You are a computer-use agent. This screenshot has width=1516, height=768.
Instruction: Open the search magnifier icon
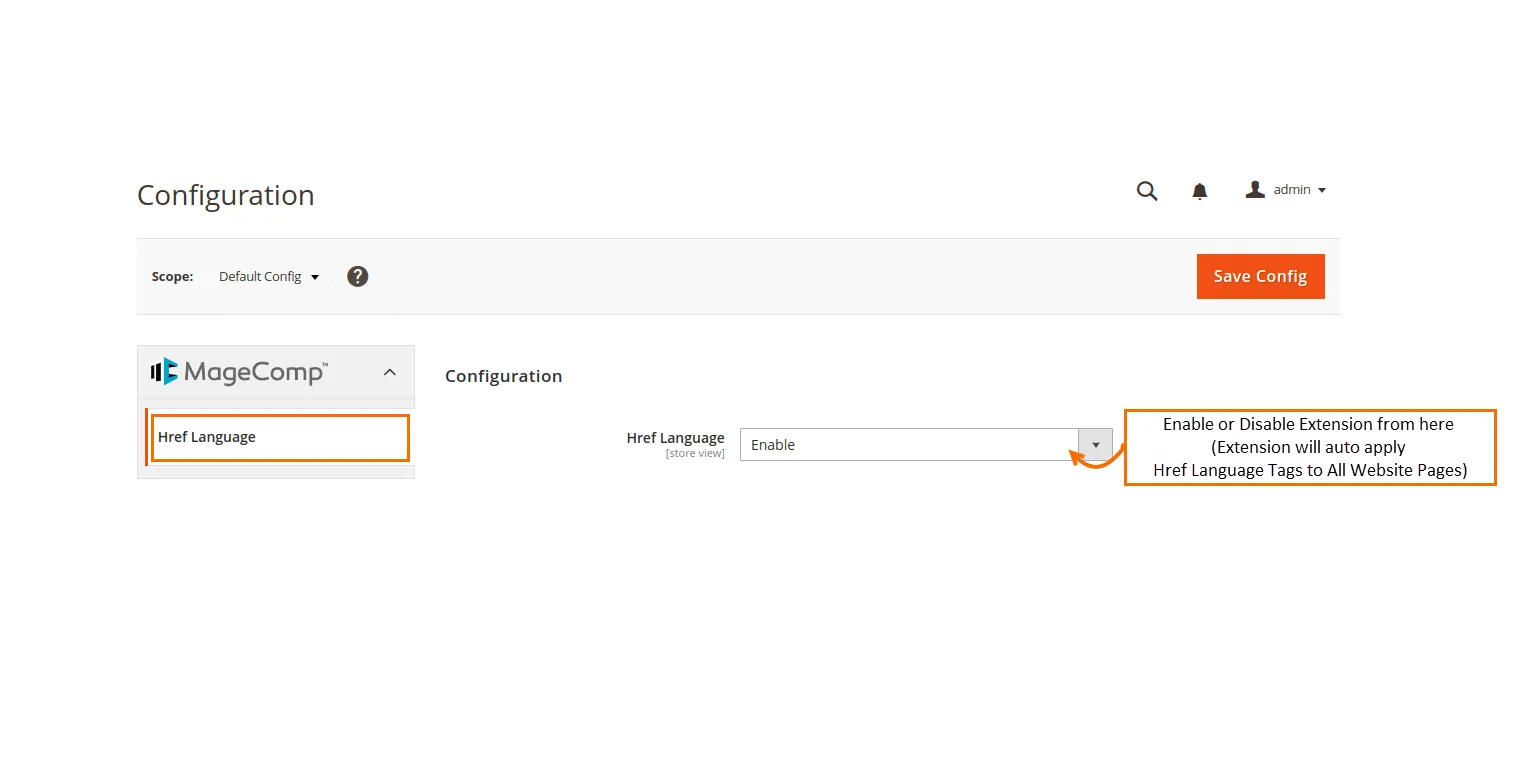pos(1147,191)
